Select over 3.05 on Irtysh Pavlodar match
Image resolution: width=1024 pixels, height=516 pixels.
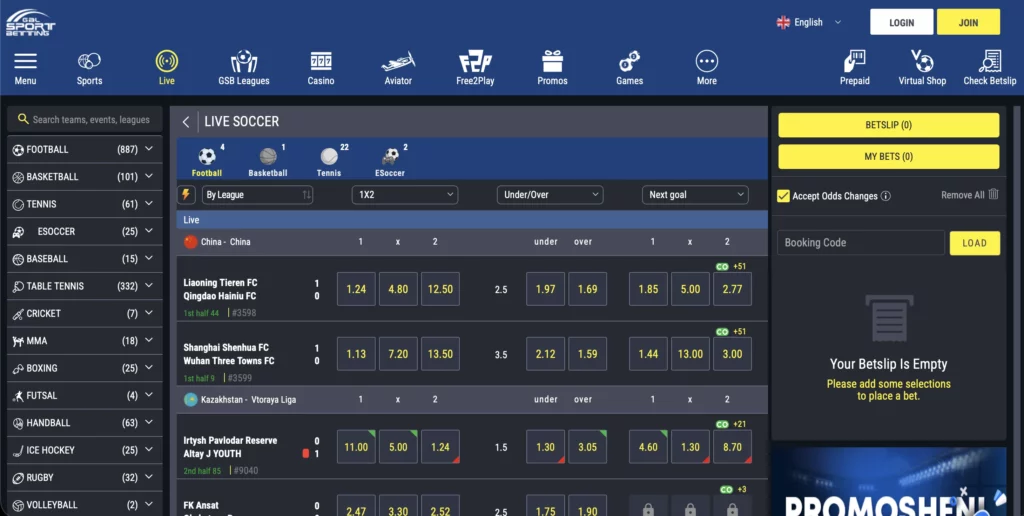pyautogui.click(x=587, y=447)
